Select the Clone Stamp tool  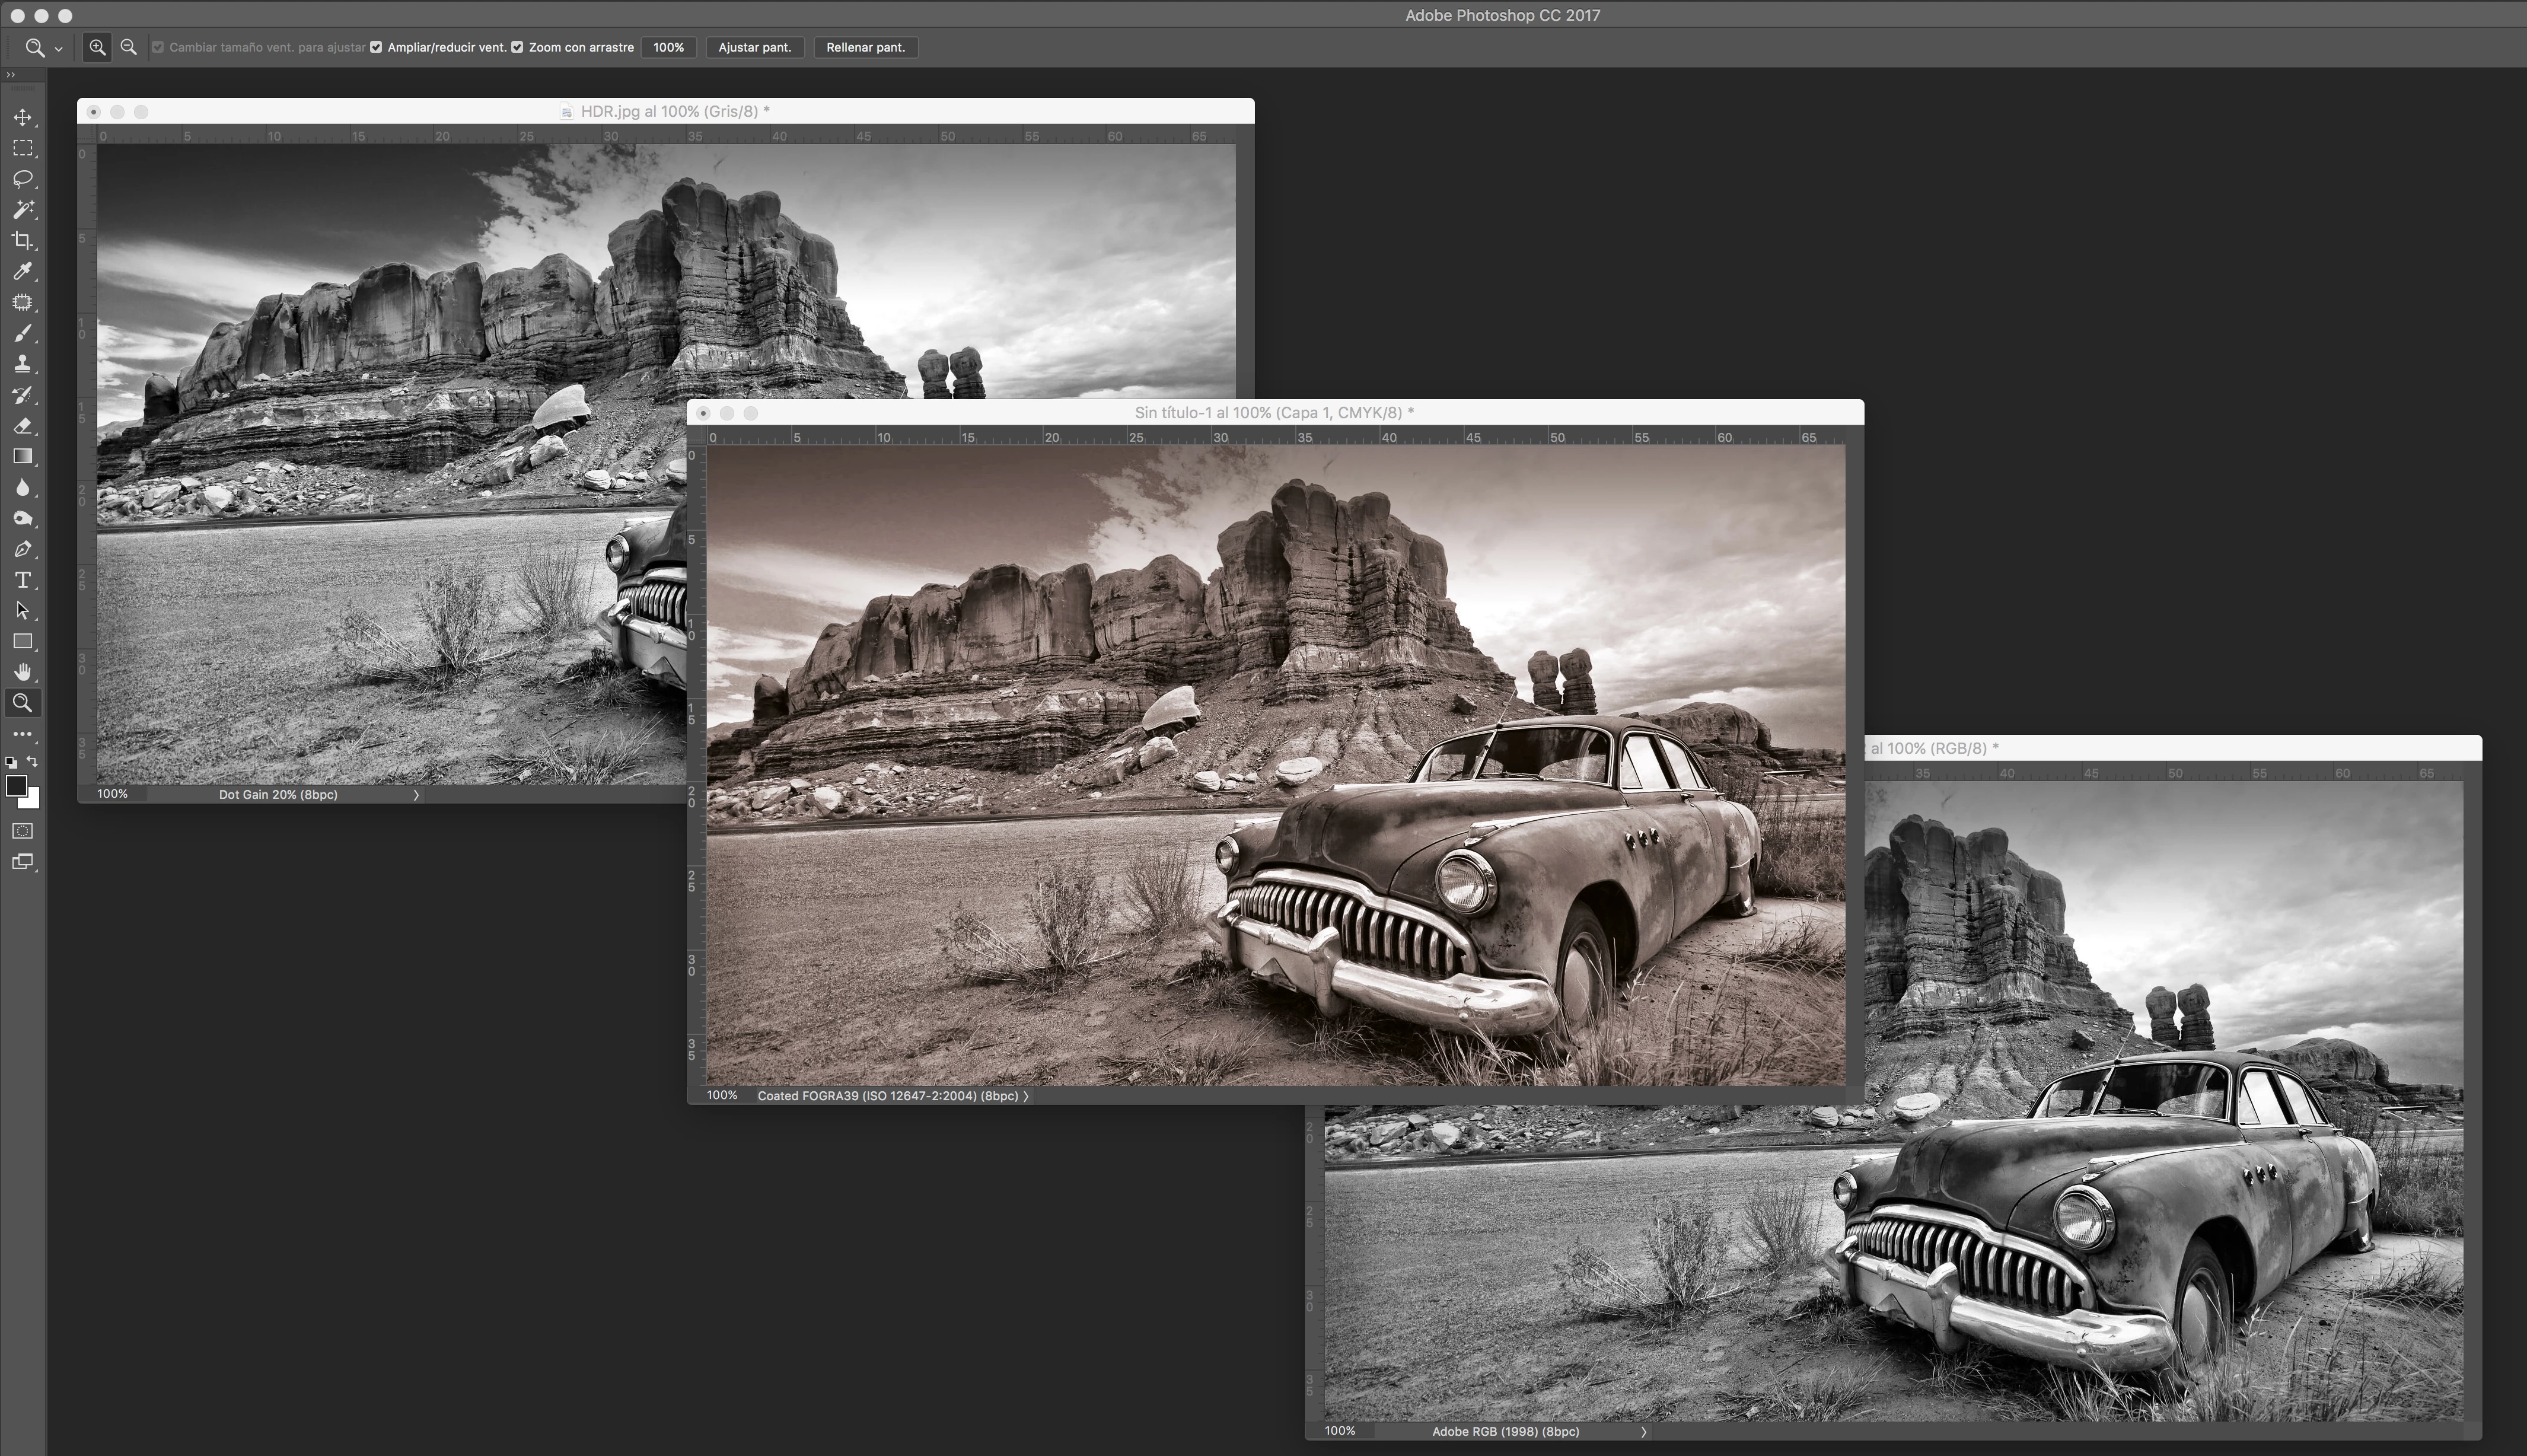22,364
